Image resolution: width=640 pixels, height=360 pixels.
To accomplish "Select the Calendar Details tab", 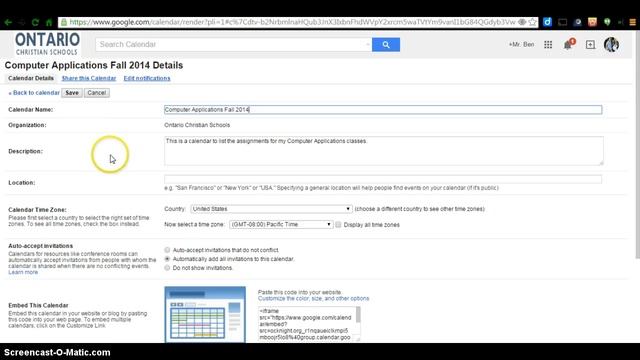I will click(31, 78).
